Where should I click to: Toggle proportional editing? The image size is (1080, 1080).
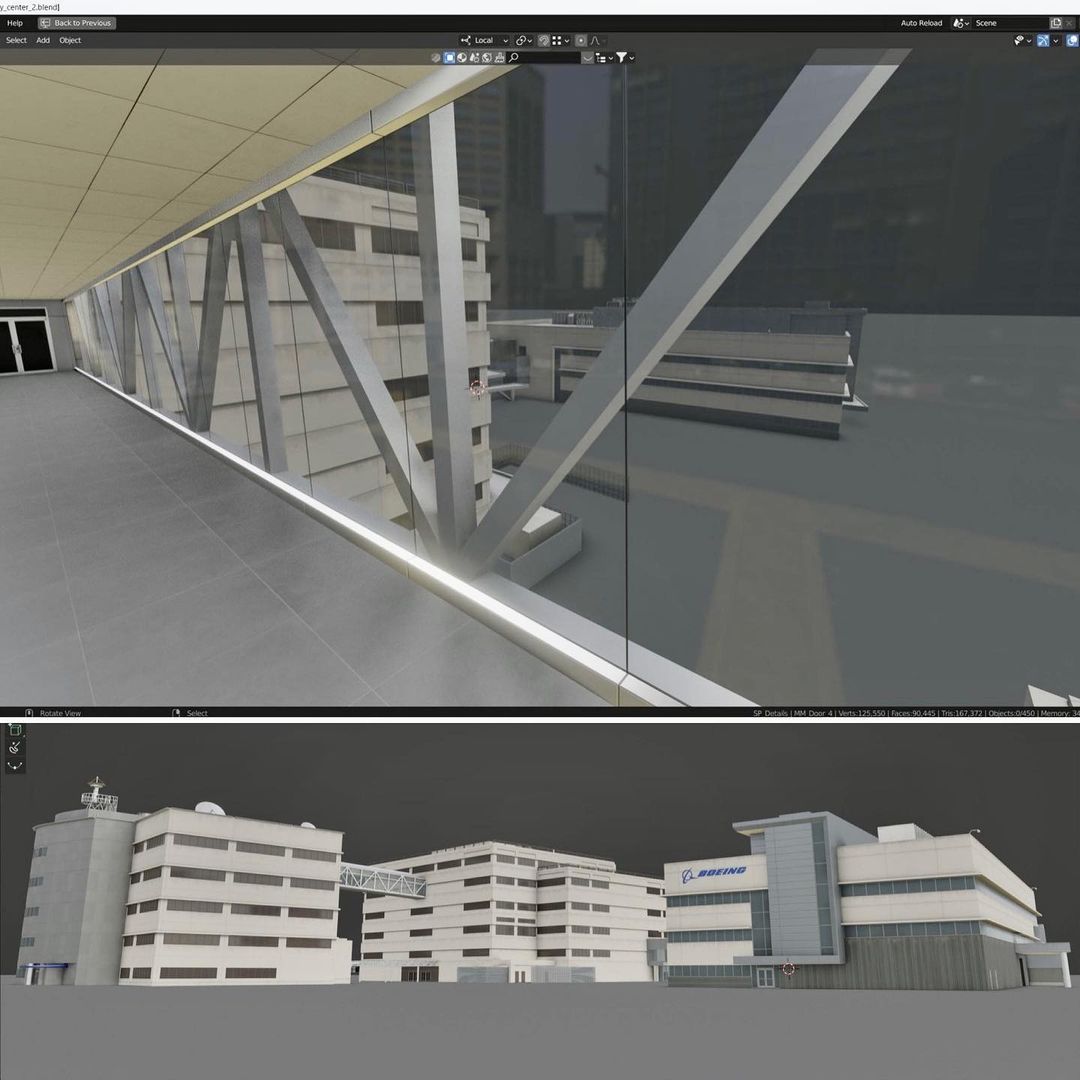[581, 40]
